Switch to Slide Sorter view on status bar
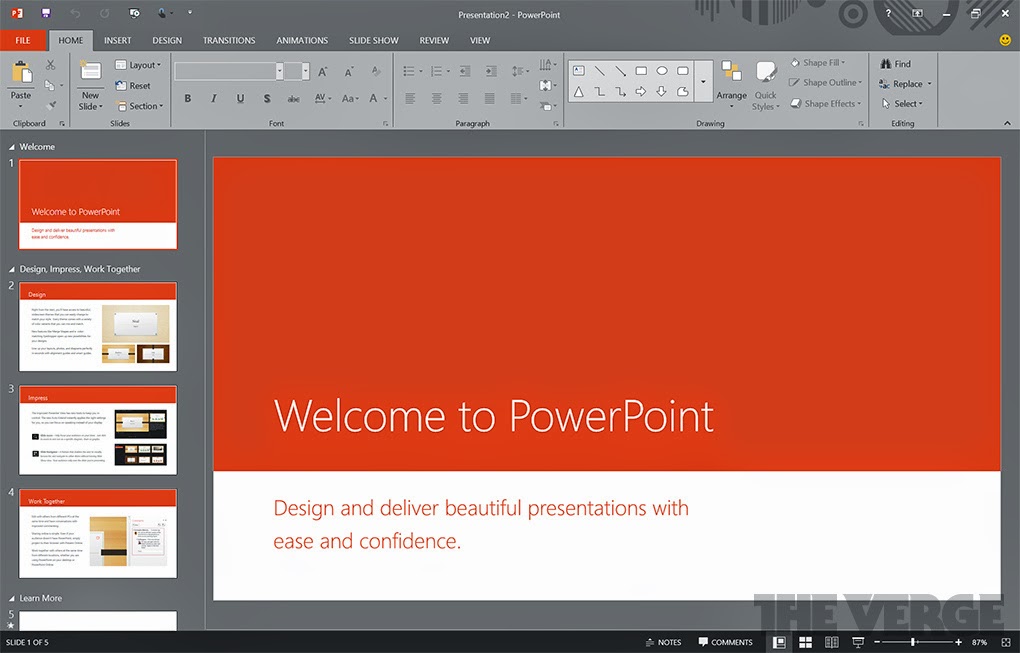 pos(805,642)
